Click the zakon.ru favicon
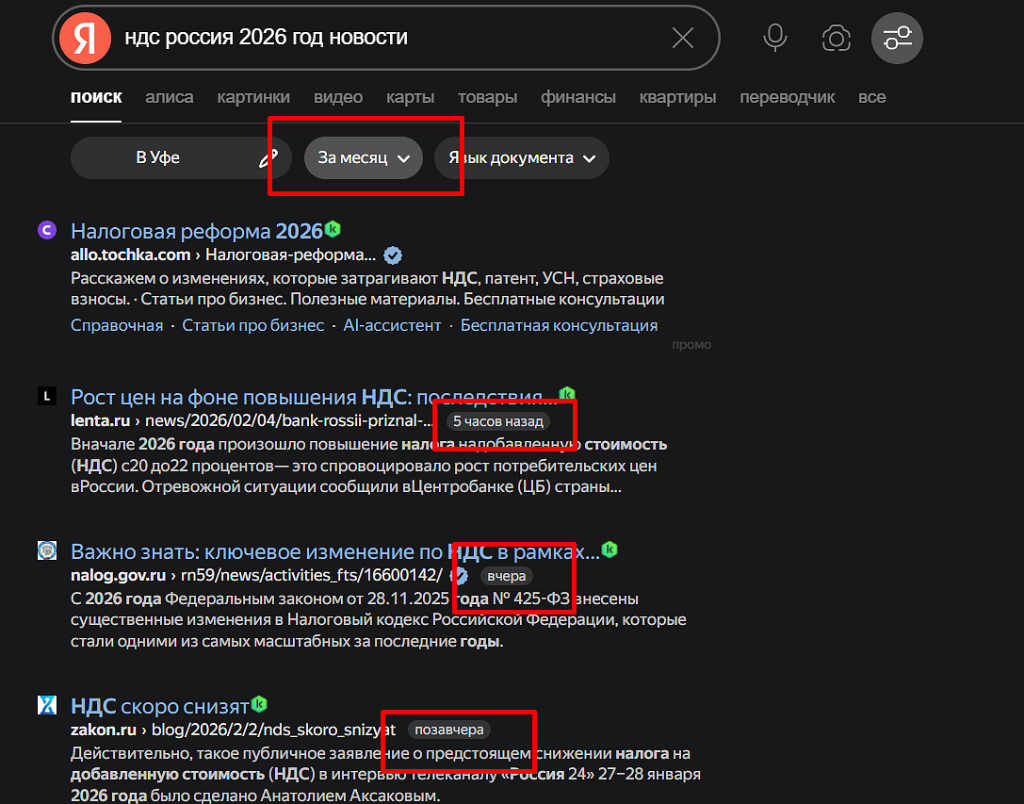 [x=46, y=705]
